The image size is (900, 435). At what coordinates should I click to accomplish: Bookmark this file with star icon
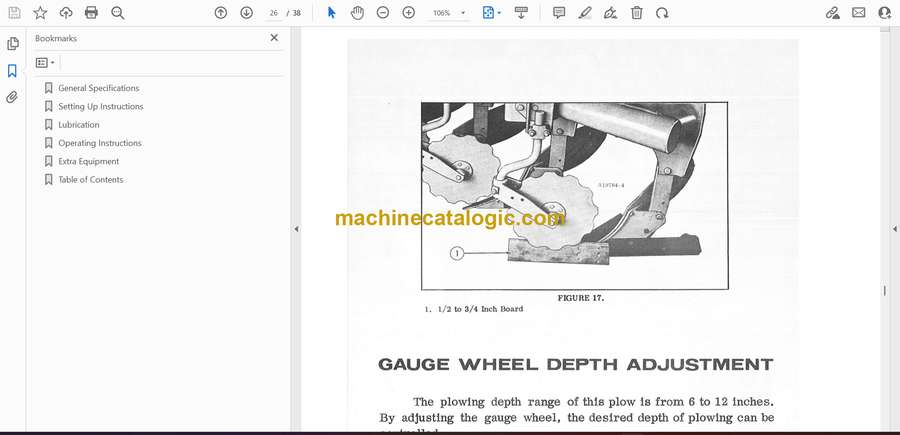point(40,13)
